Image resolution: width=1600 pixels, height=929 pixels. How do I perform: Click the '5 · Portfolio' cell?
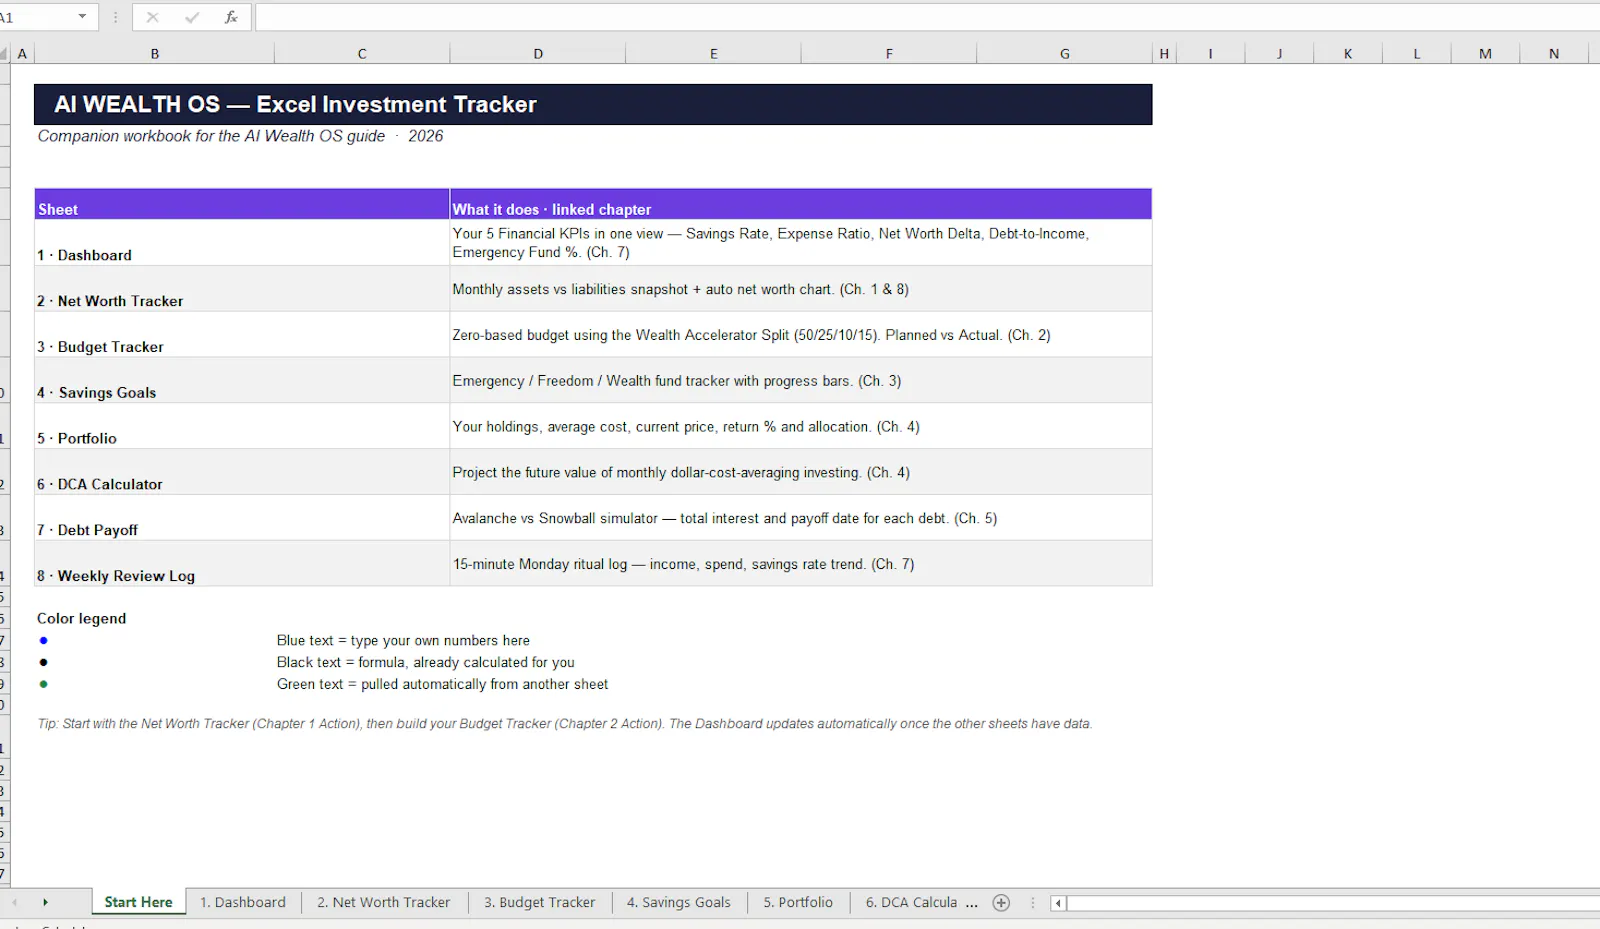pyautogui.click(x=242, y=427)
